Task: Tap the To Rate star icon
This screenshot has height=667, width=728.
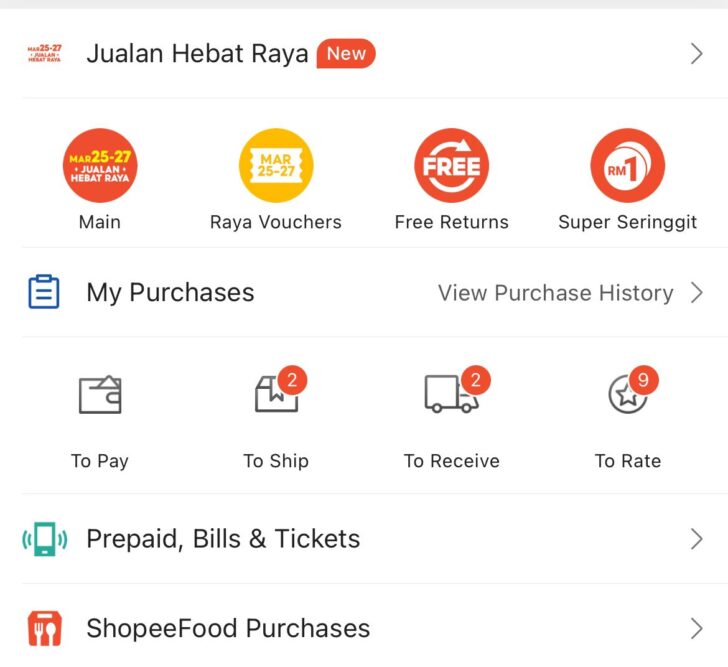Action: pos(627,395)
